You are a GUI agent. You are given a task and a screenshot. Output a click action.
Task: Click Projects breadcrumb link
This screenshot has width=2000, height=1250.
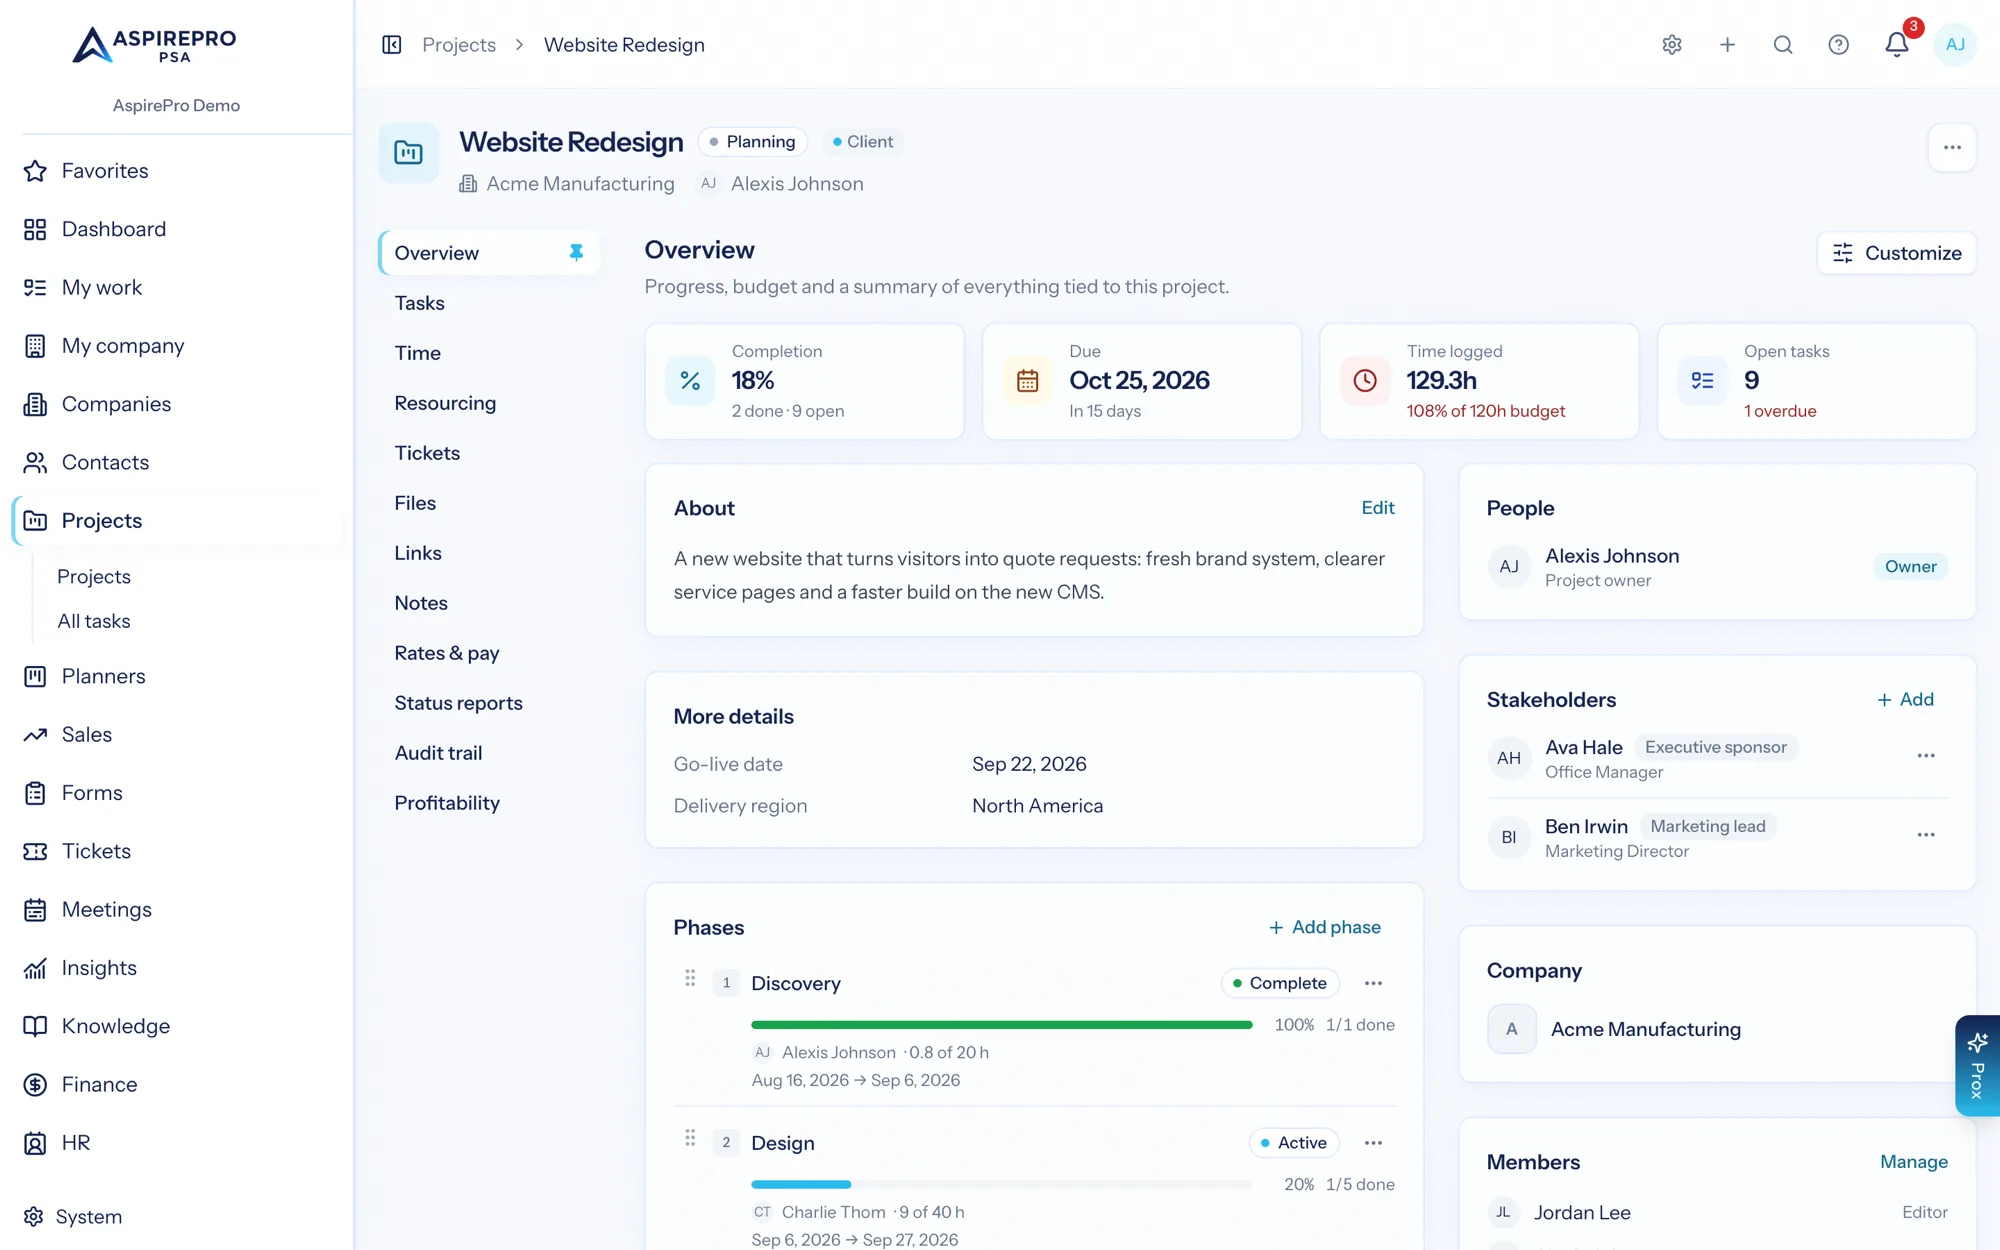(459, 45)
